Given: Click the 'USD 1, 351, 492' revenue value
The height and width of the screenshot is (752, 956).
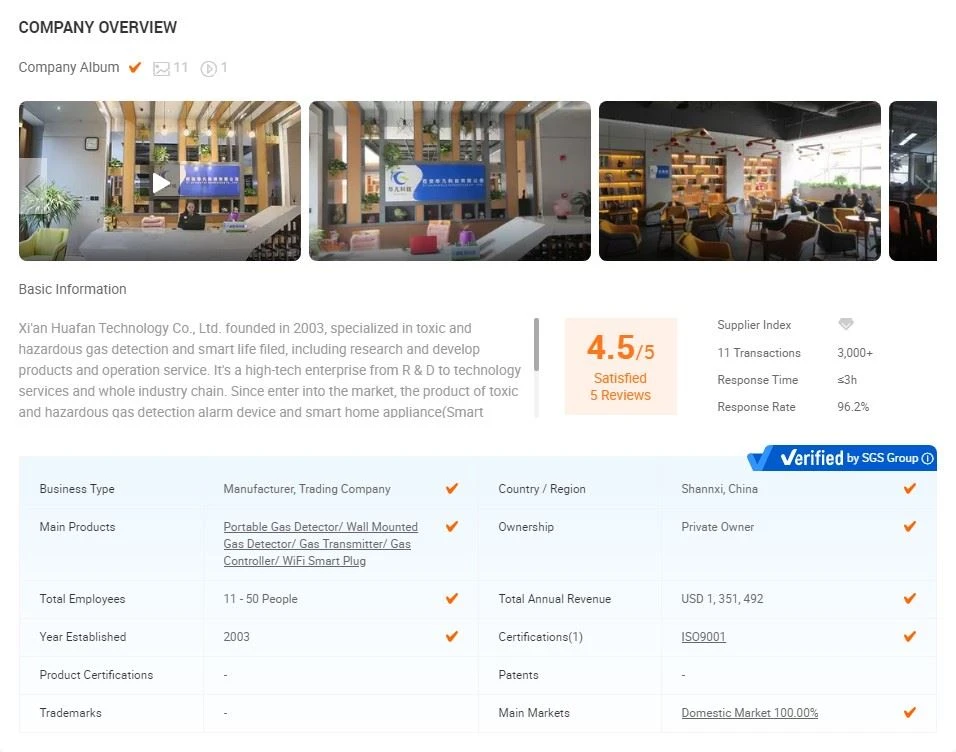Looking at the screenshot, I should click(722, 598).
